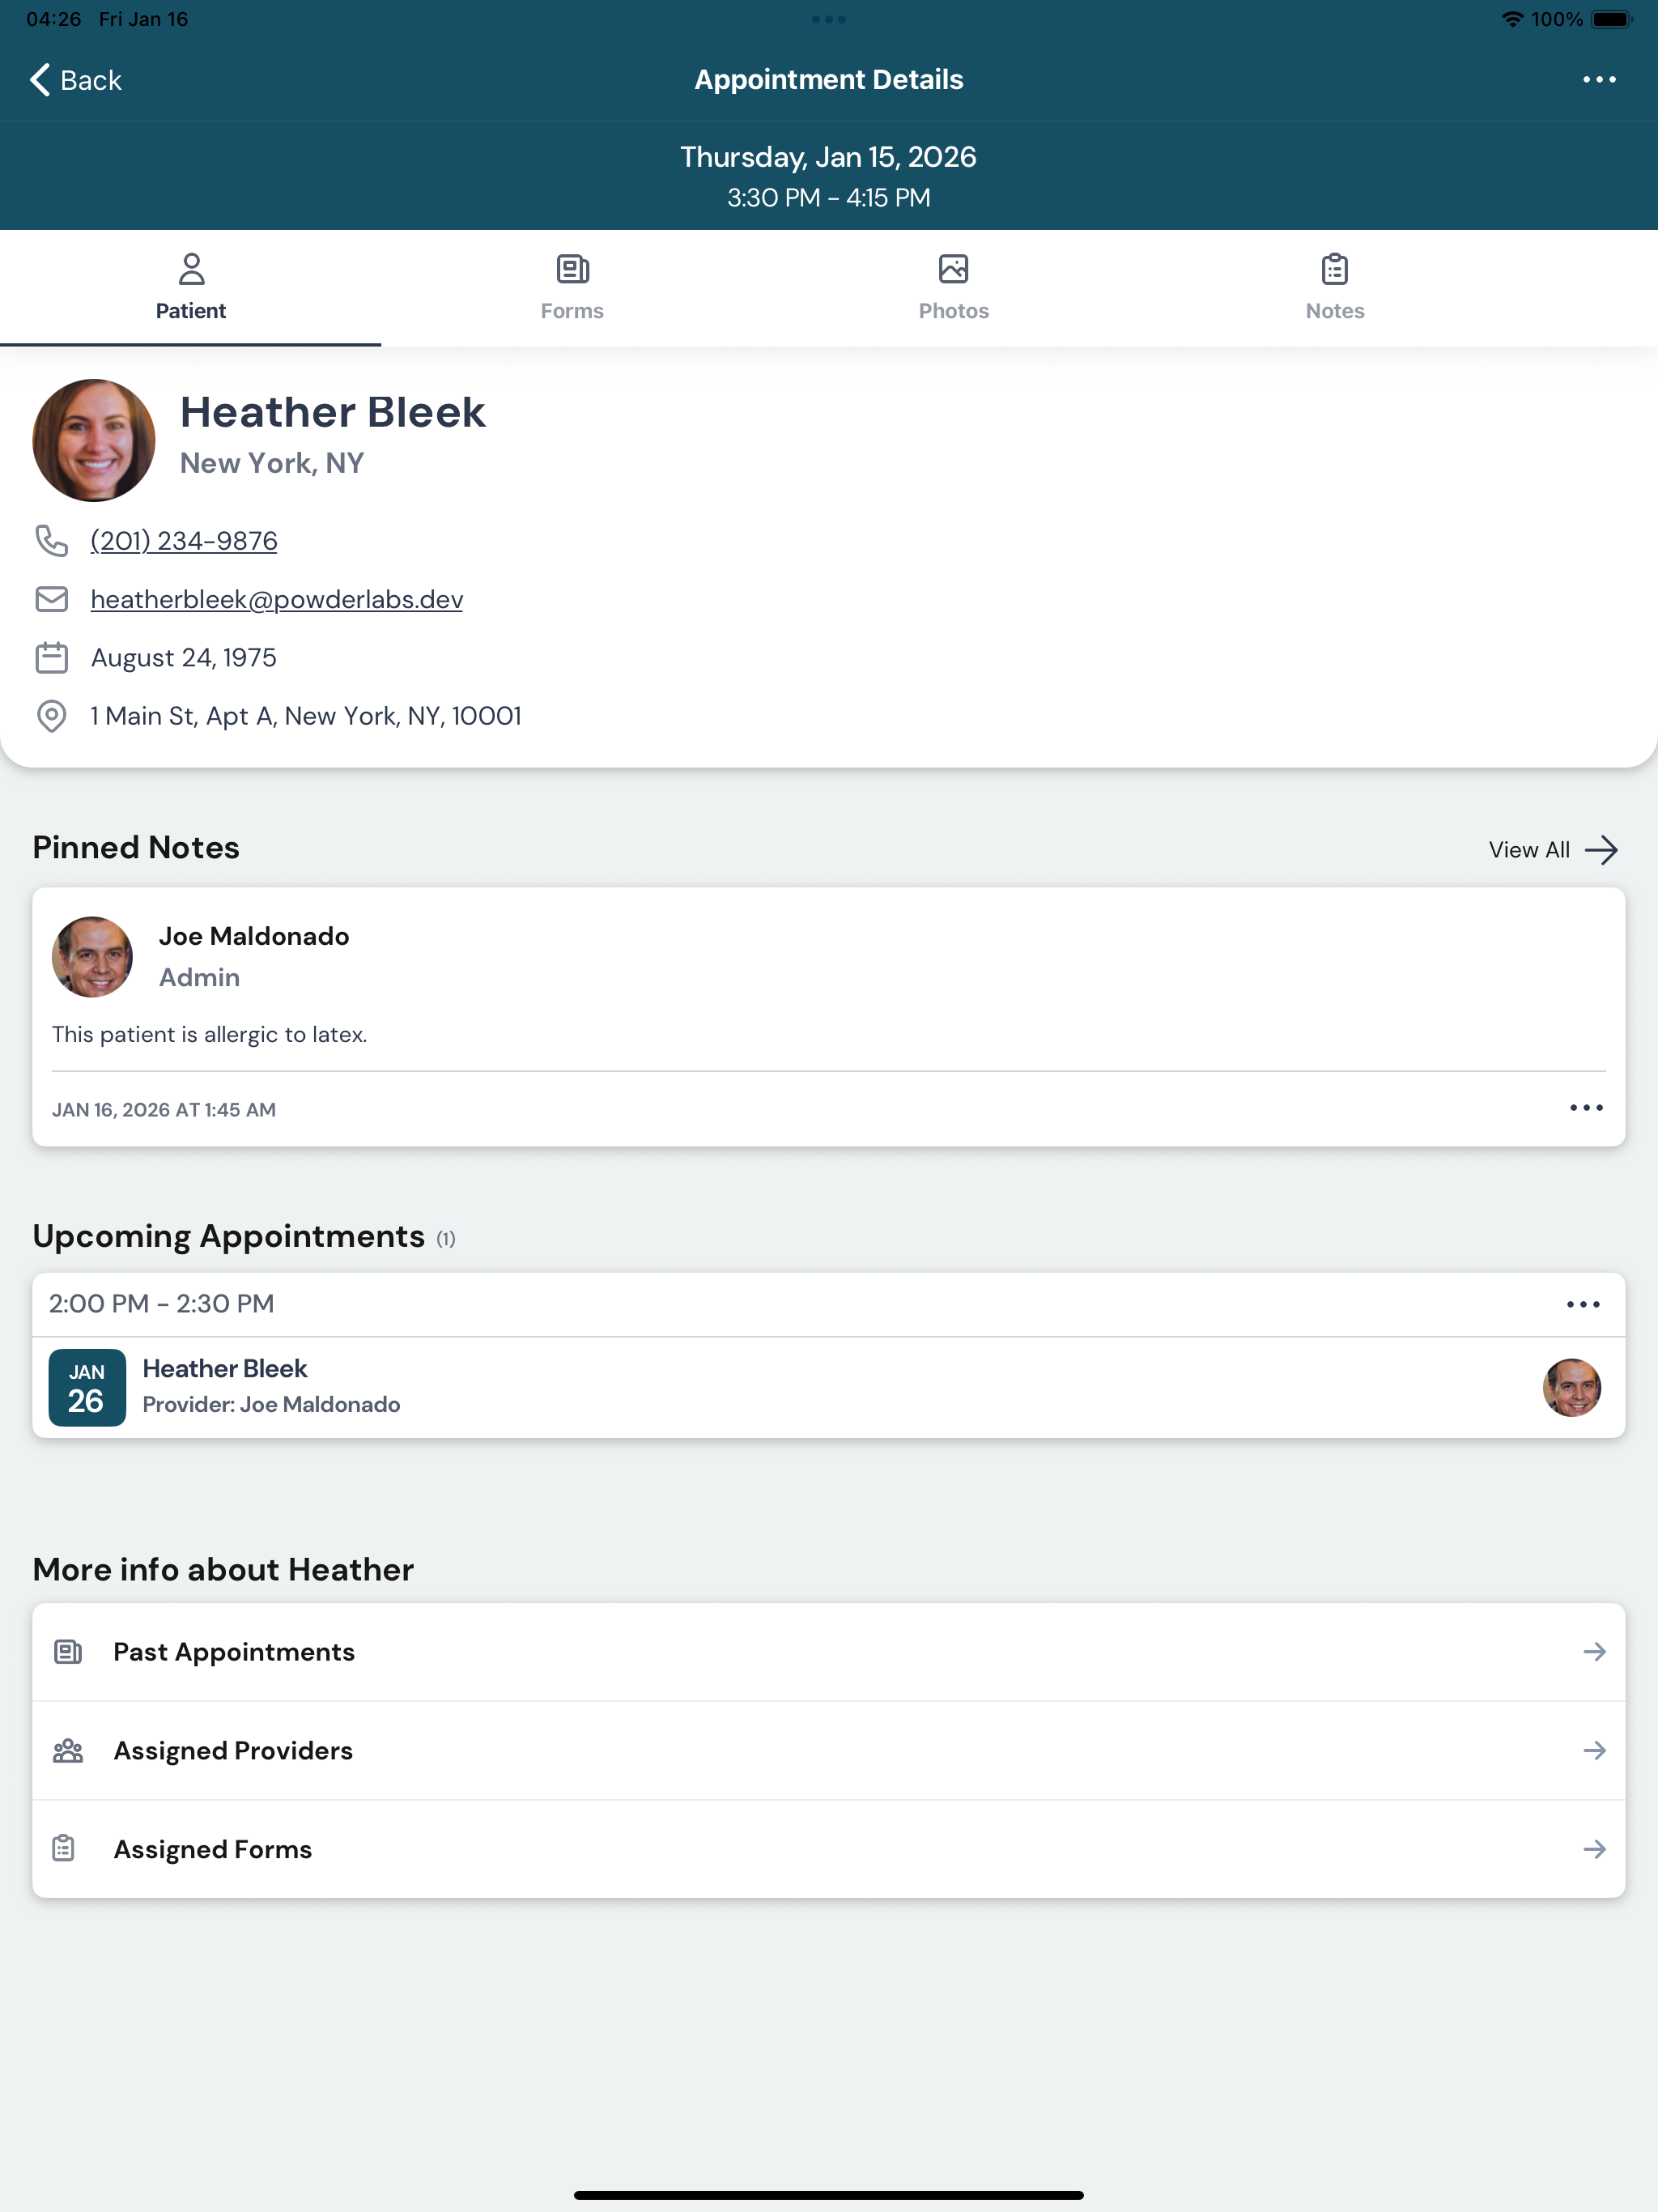Tap the Assigned Providers group icon
Screen dimensions: 1658x2212
click(x=68, y=1751)
